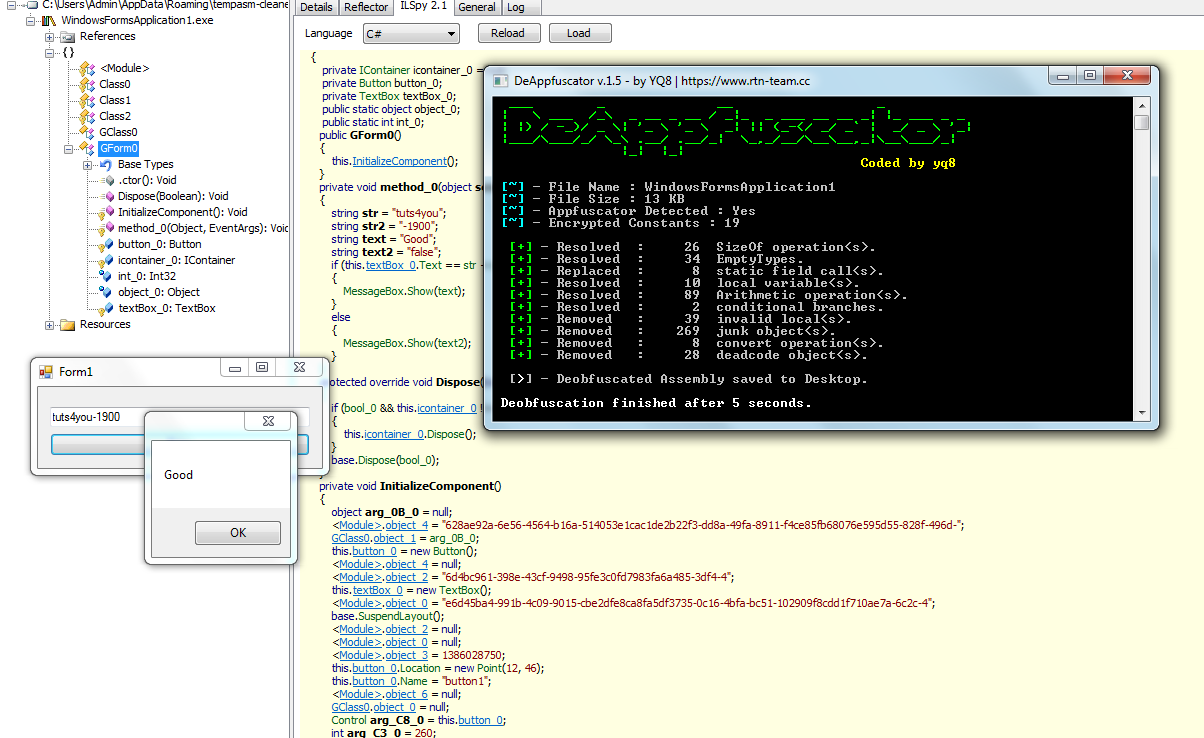
Task: Click the References folder icon
Action: (x=67, y=36)
